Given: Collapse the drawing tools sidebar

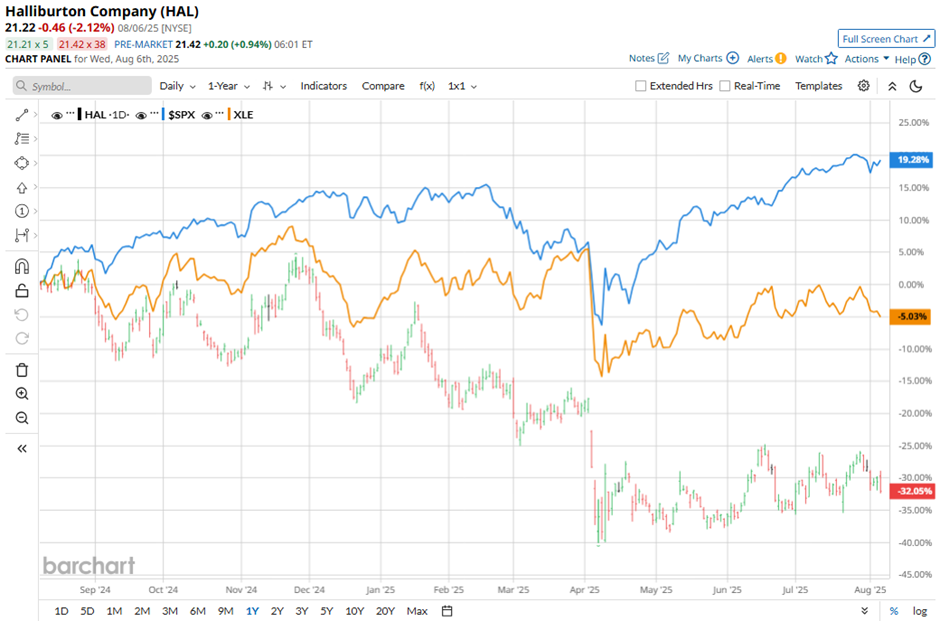Looking at the screenshot, I should [22, 448].
